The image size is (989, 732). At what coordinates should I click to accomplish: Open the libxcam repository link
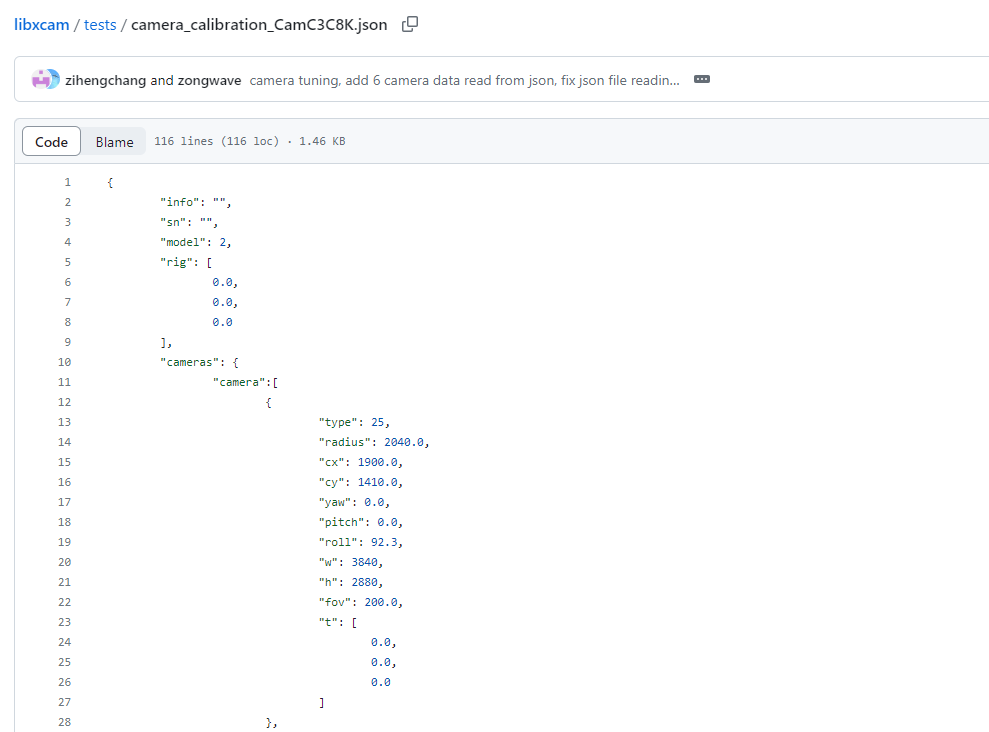(x=42, y=25)
